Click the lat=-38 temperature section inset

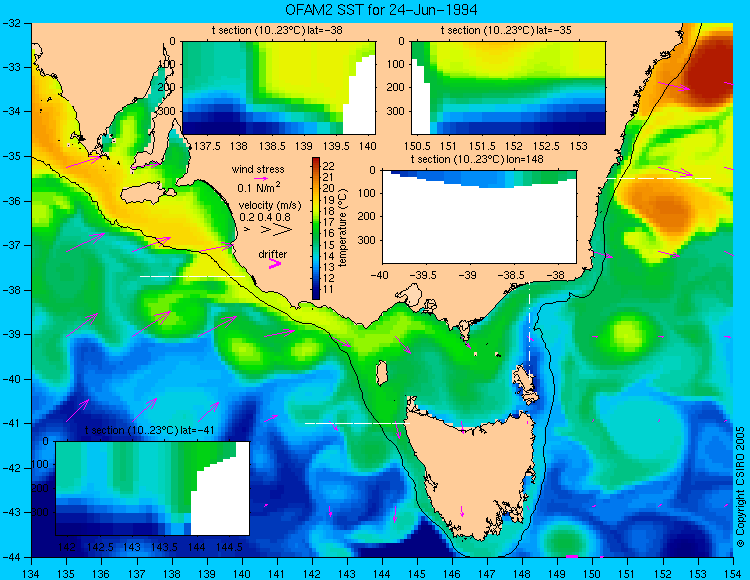click(x=279, y=88)
